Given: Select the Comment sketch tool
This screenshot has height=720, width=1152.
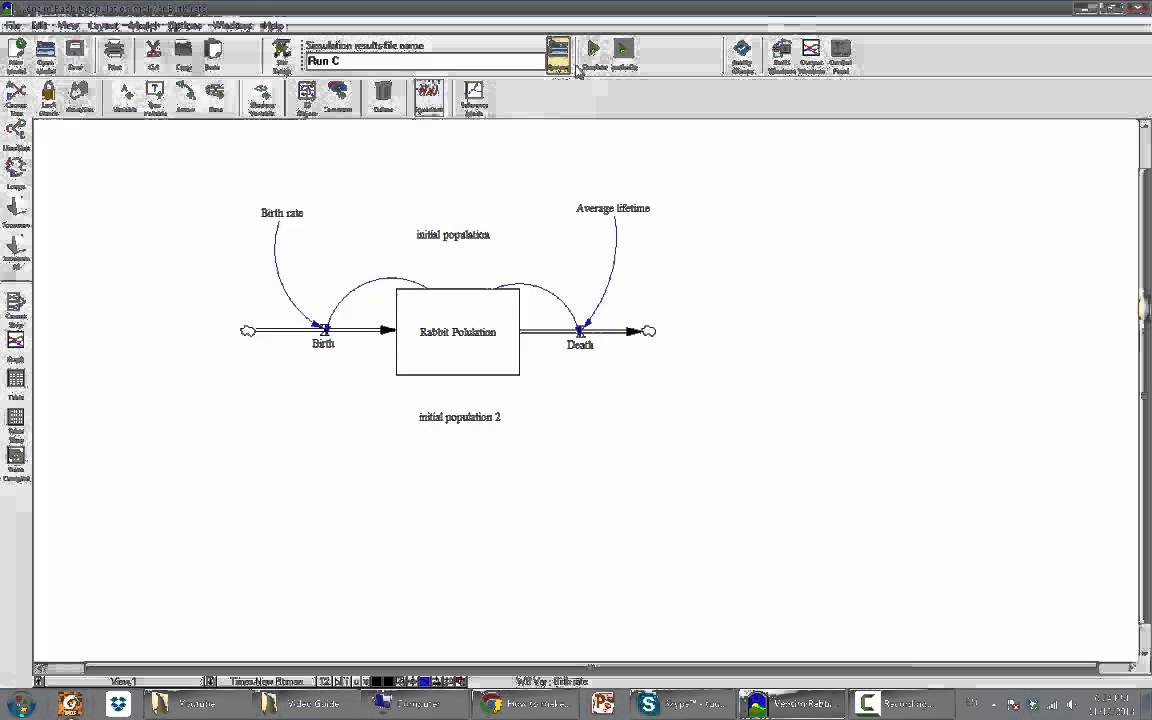Looking at the screenshot, I should (337, 98).
